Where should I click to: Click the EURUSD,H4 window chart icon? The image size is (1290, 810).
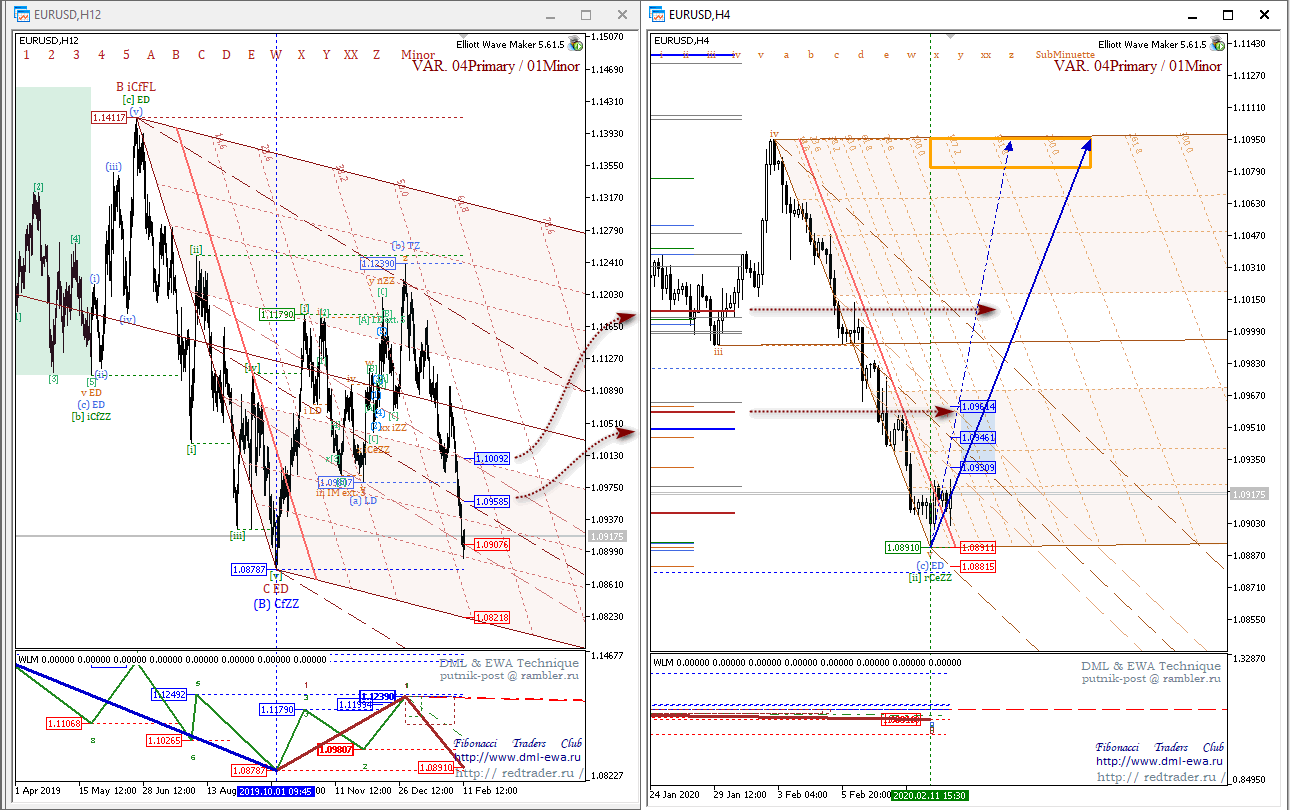pos(657,15)
